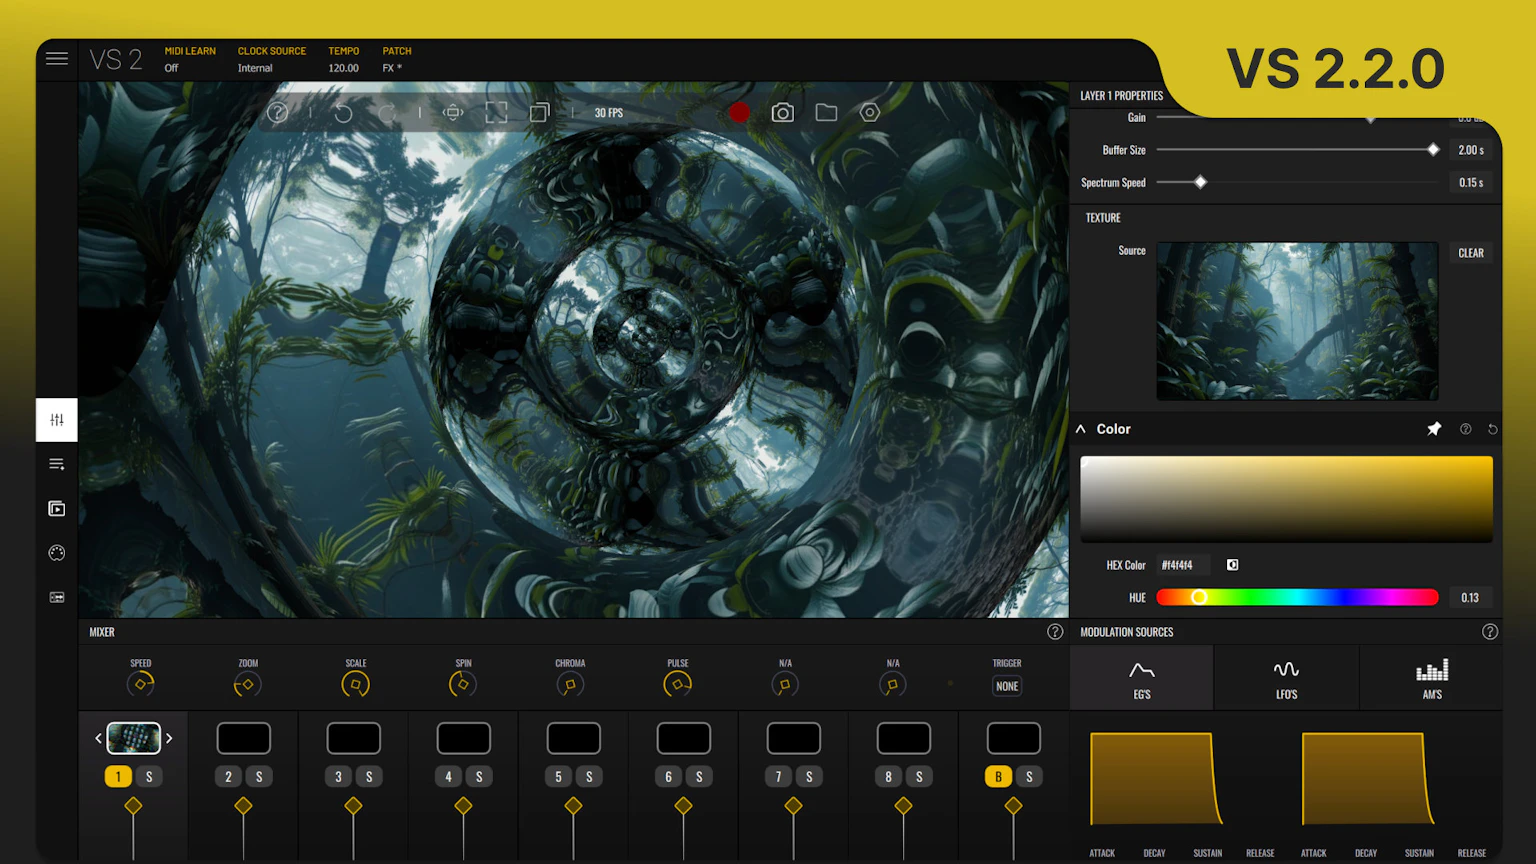Click the undo arrow in the preview toolbar
Viewport: 1536px width, 864px height.
[x=343, y=113]
